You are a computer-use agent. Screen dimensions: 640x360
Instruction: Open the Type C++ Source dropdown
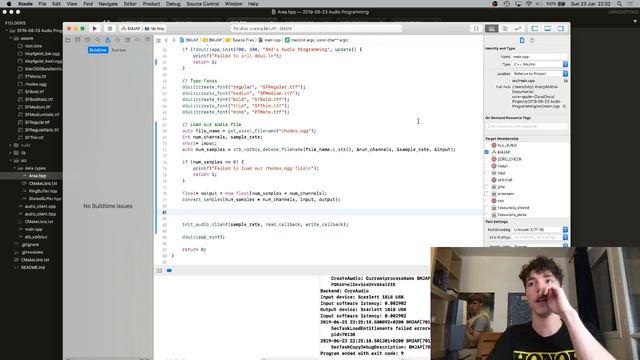point(540,64)
